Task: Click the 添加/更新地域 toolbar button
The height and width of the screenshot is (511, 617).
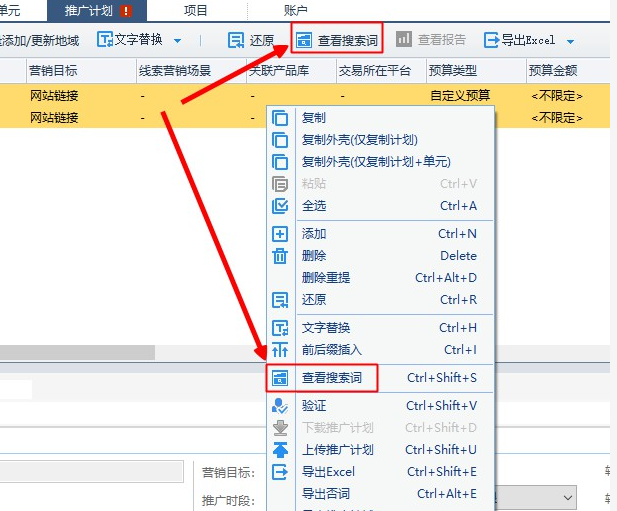Action: click(x=39, y=41)
